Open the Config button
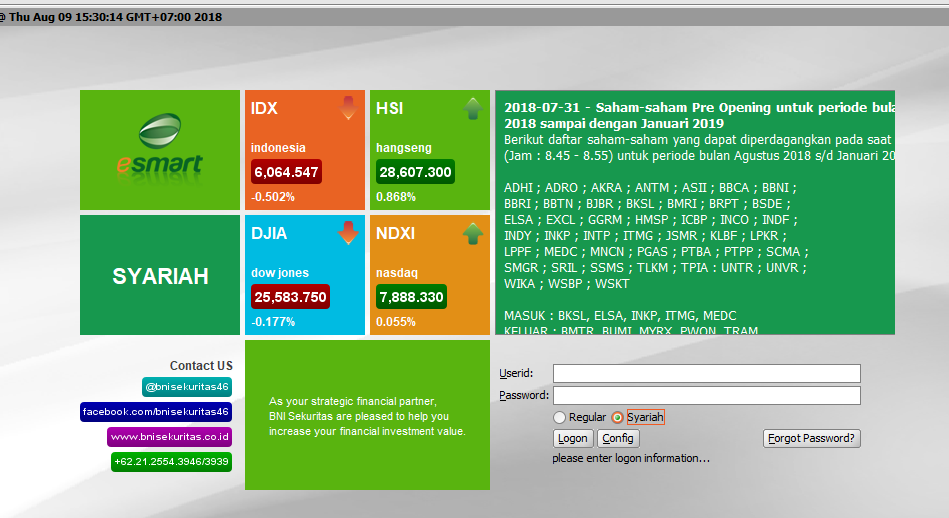The image size is (949, 518). 618,438
